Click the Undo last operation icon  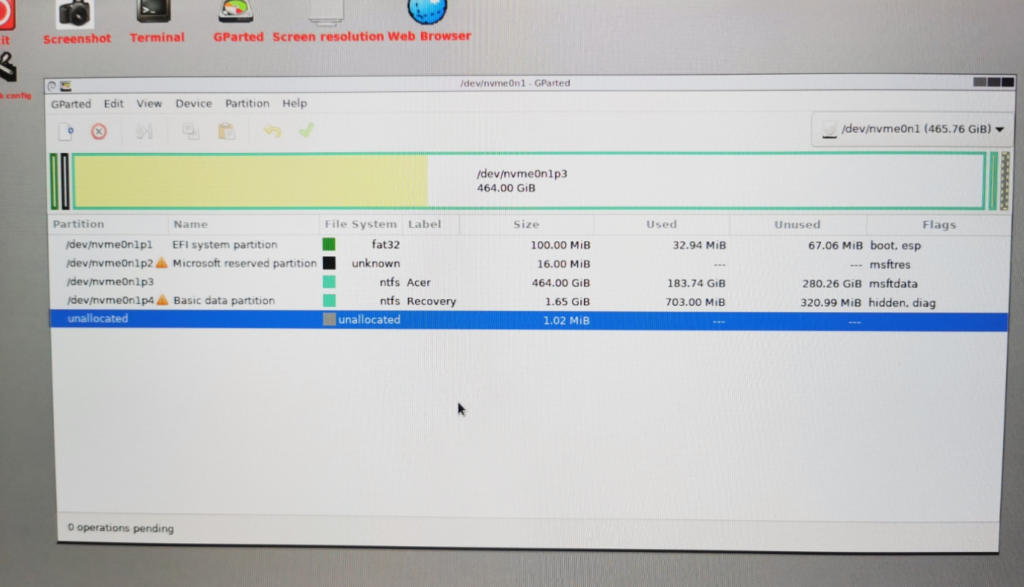click(272, 131)
